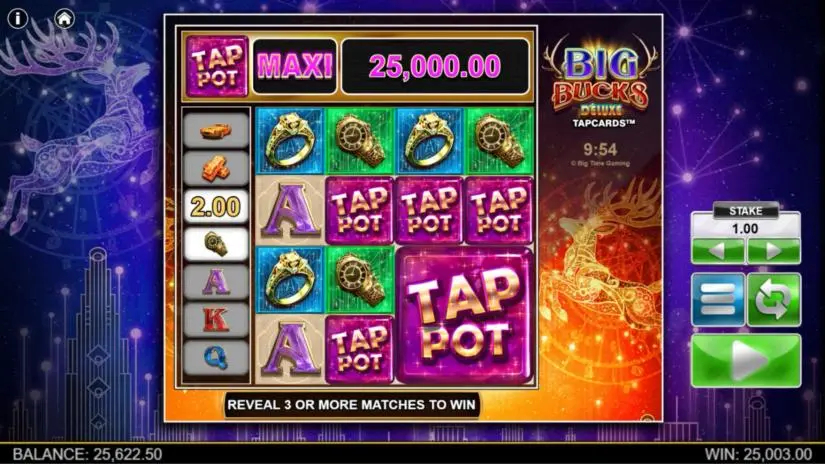Start the game with the large play button
The image size is (825, 464).
[746, 361]
